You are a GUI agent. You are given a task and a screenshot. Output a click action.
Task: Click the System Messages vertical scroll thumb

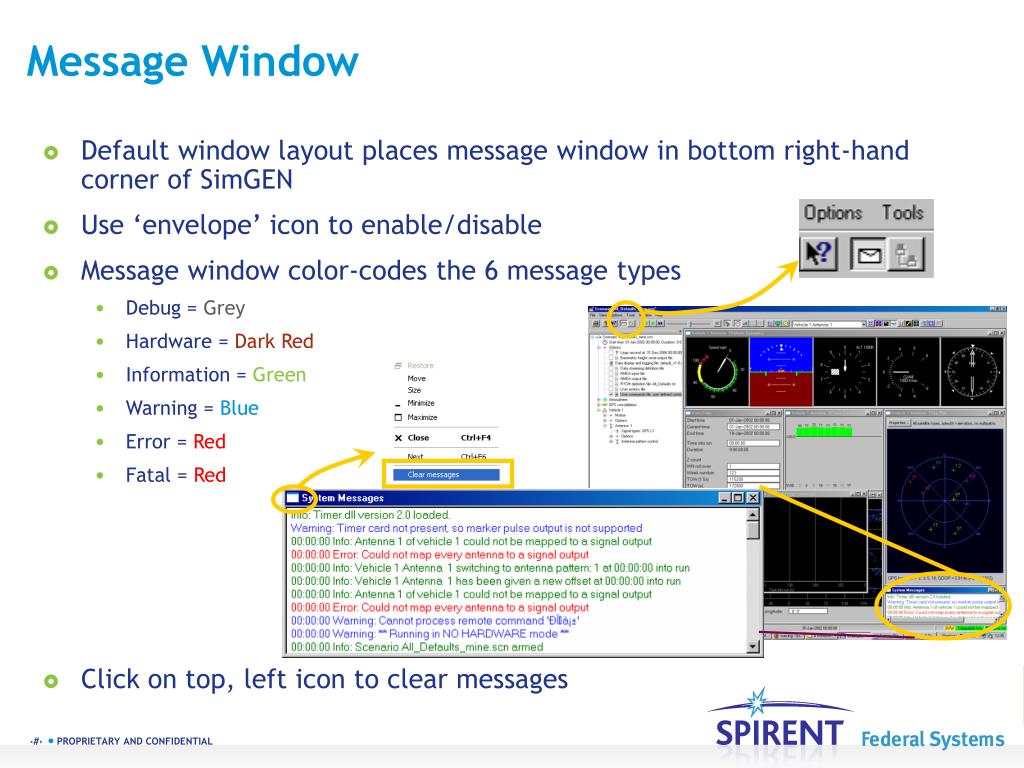(x=753, y=530)
